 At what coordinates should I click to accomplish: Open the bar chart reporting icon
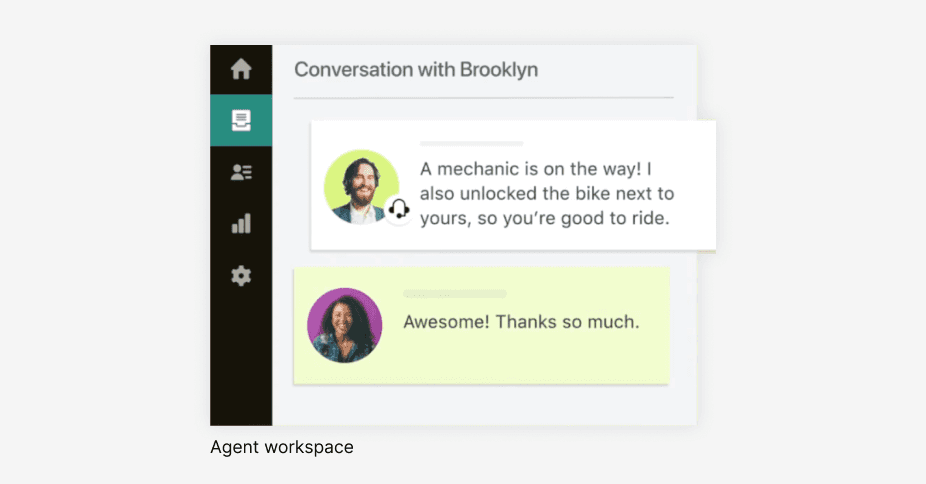[x=241, y=224]
